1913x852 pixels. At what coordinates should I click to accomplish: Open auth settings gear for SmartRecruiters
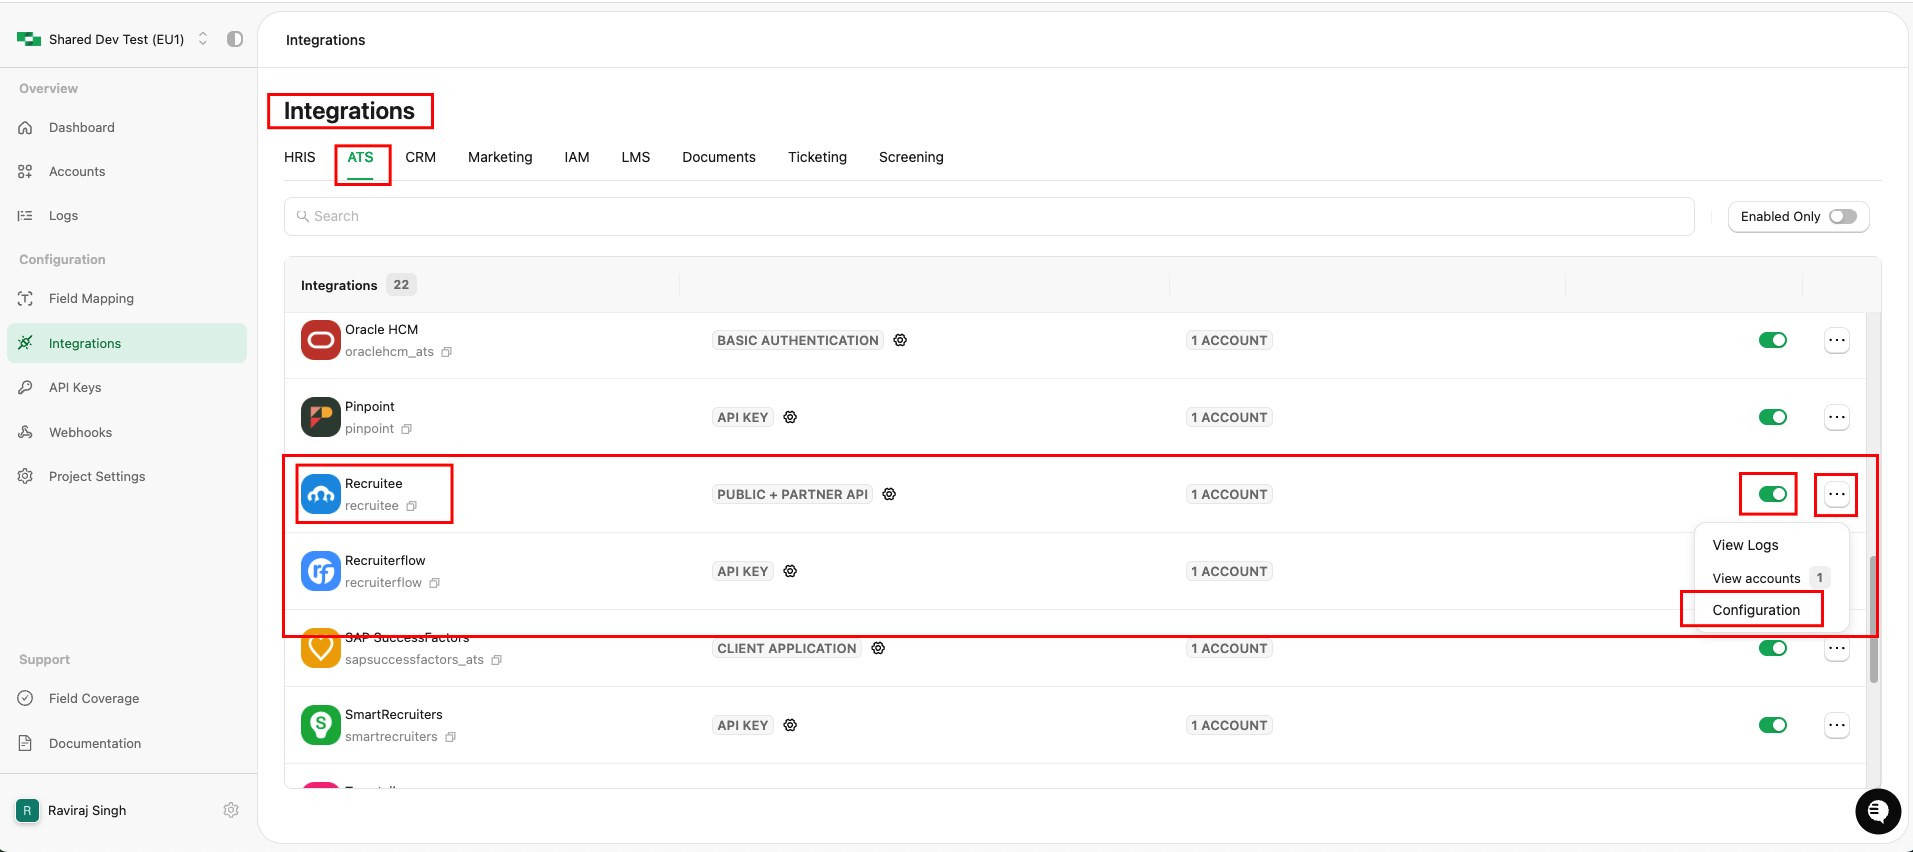790,725
